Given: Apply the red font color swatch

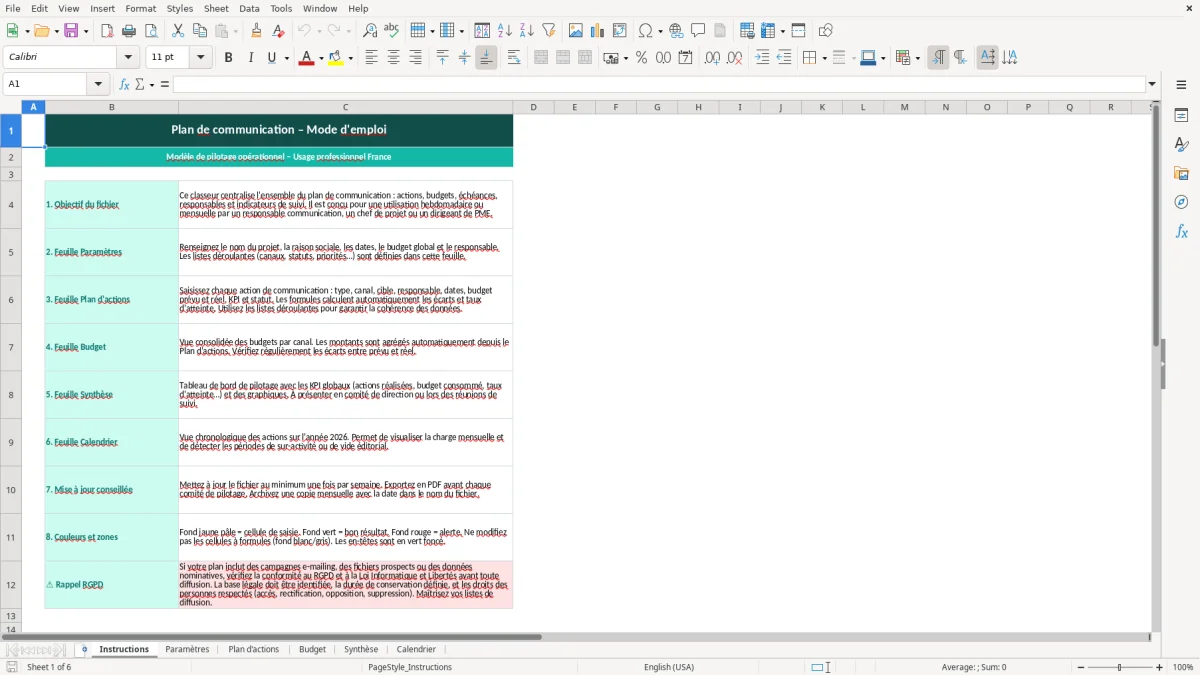Looking at the screenshot, I should tap(305, 58).
